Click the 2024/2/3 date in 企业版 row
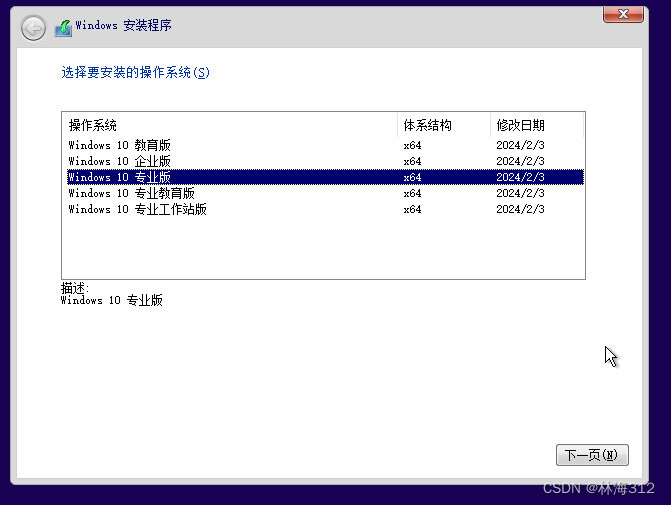The width and height of the screenshot is (671, 505). coord(520,161)
